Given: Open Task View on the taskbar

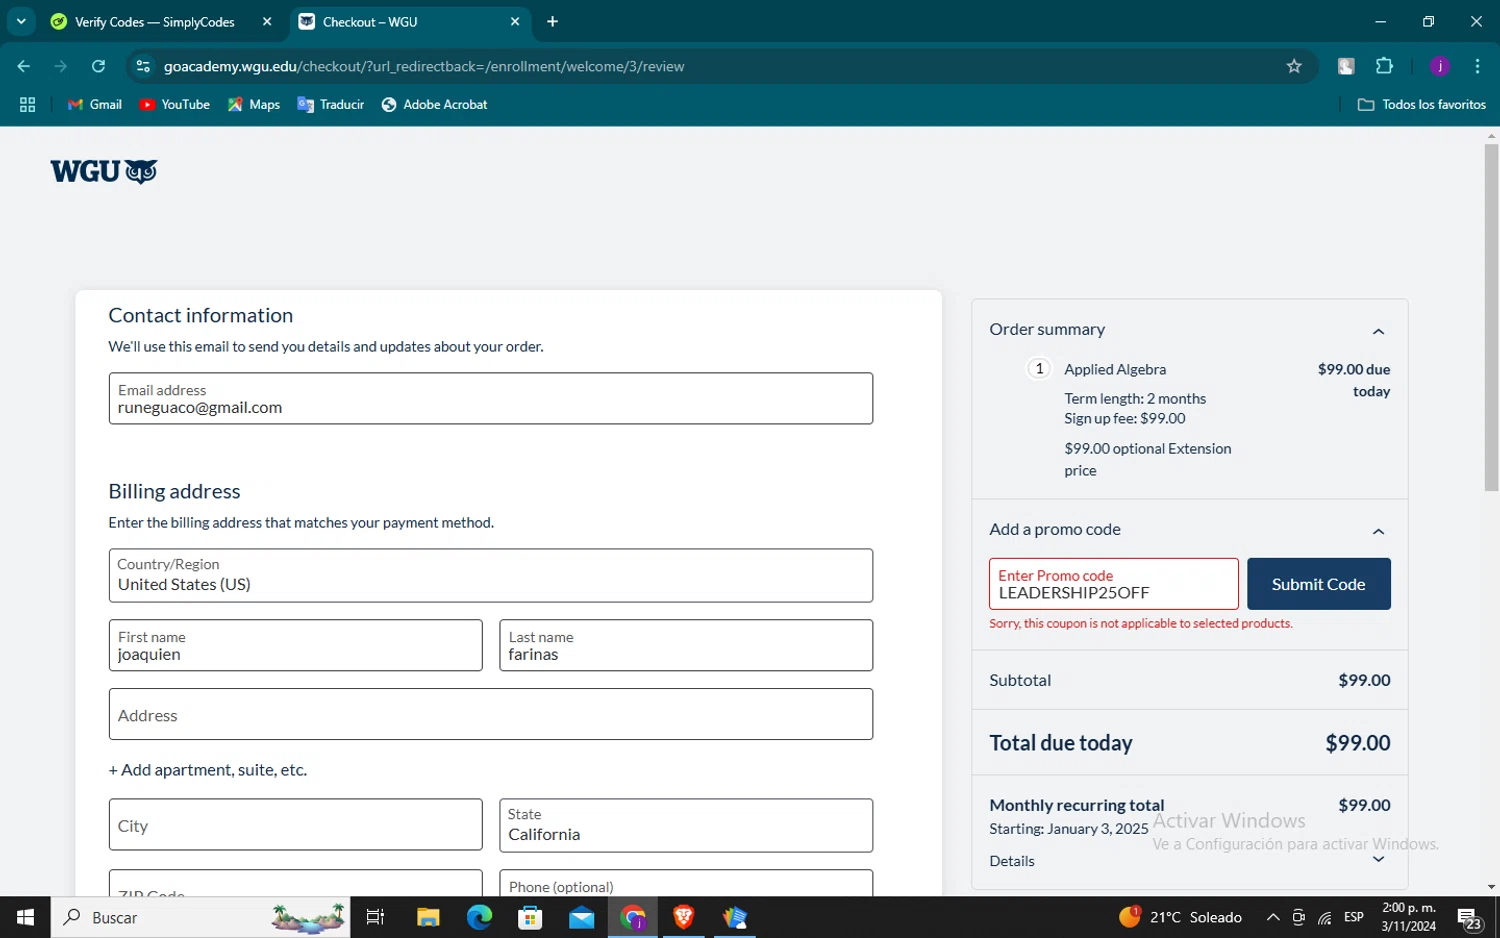Looking at the screenshot, I should 375,917.
